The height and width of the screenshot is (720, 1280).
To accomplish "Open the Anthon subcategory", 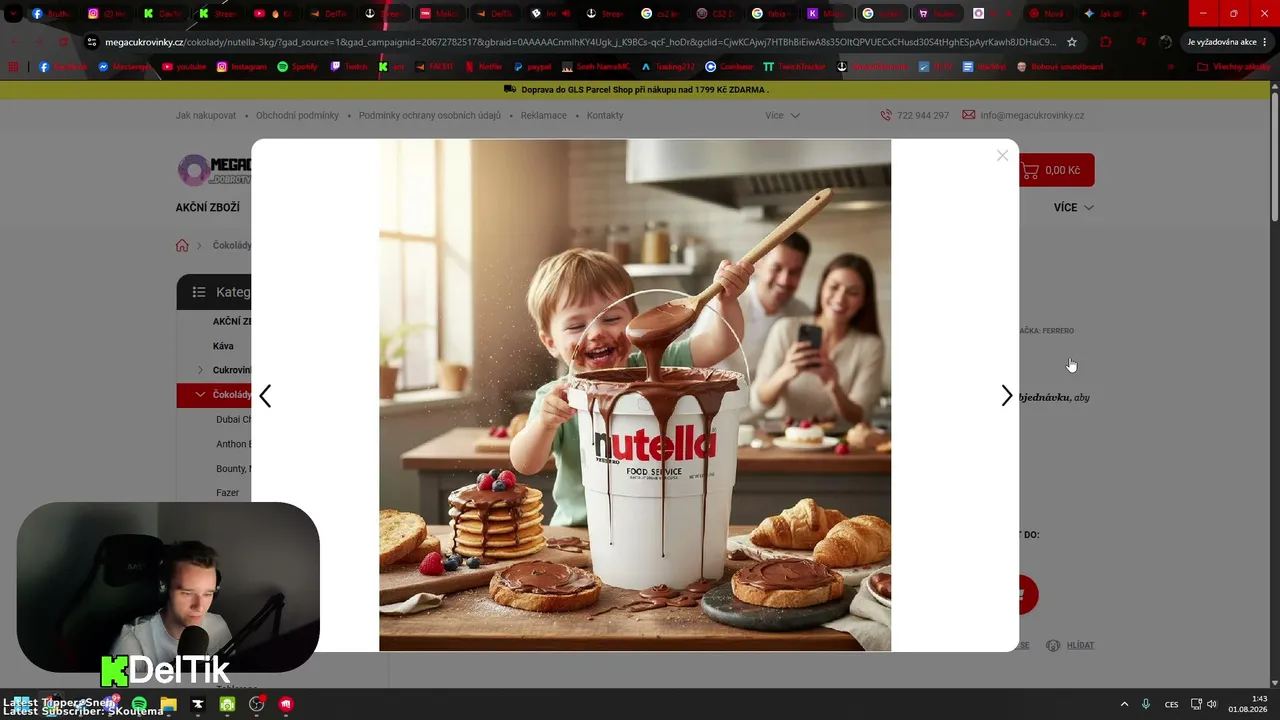I will click(x=234, y=444).
